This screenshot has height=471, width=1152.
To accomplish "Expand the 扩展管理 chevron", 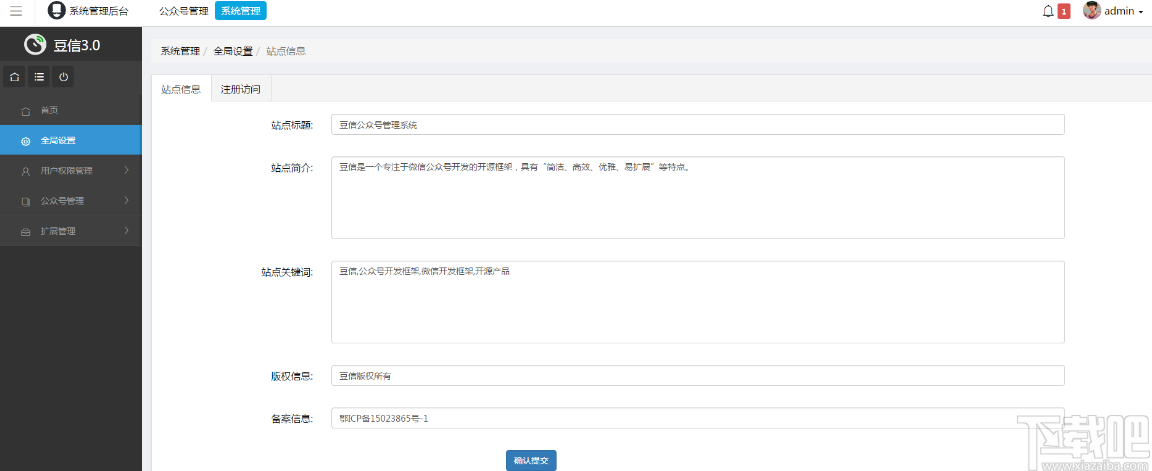I will (x=126, y=231).
